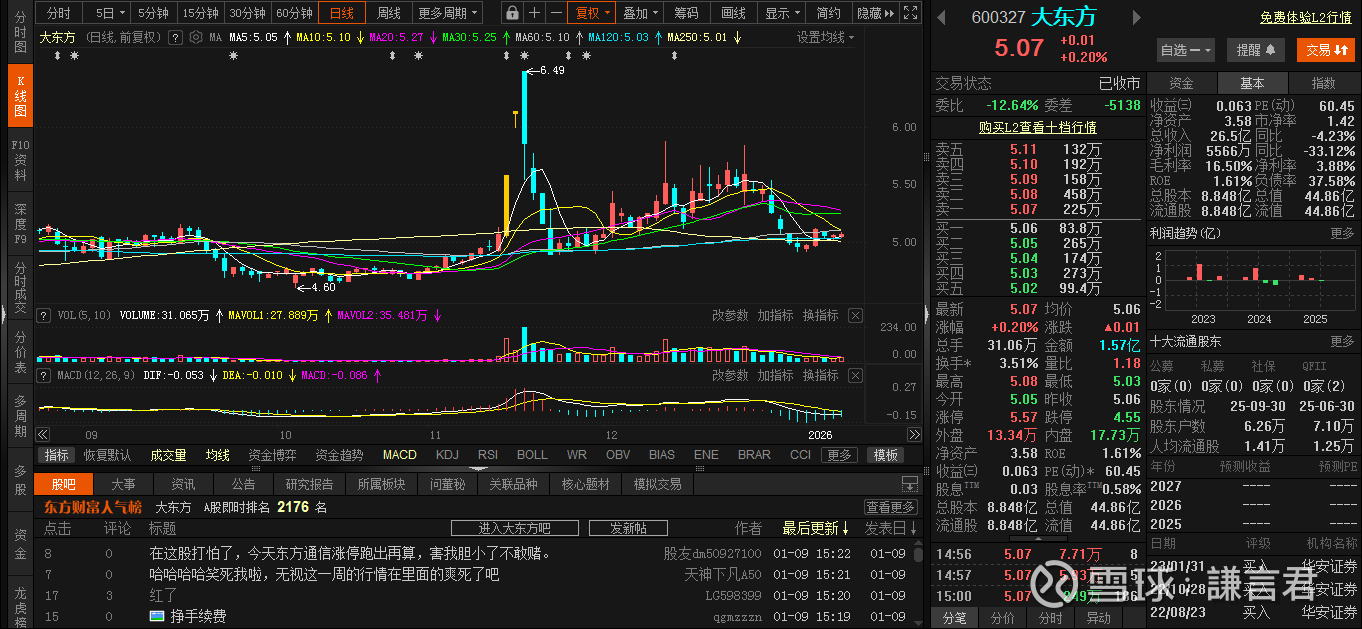Screen dimensions: 1362x629
Task: Toggle 资金博弈 indicator
Action: pos(272,455)
